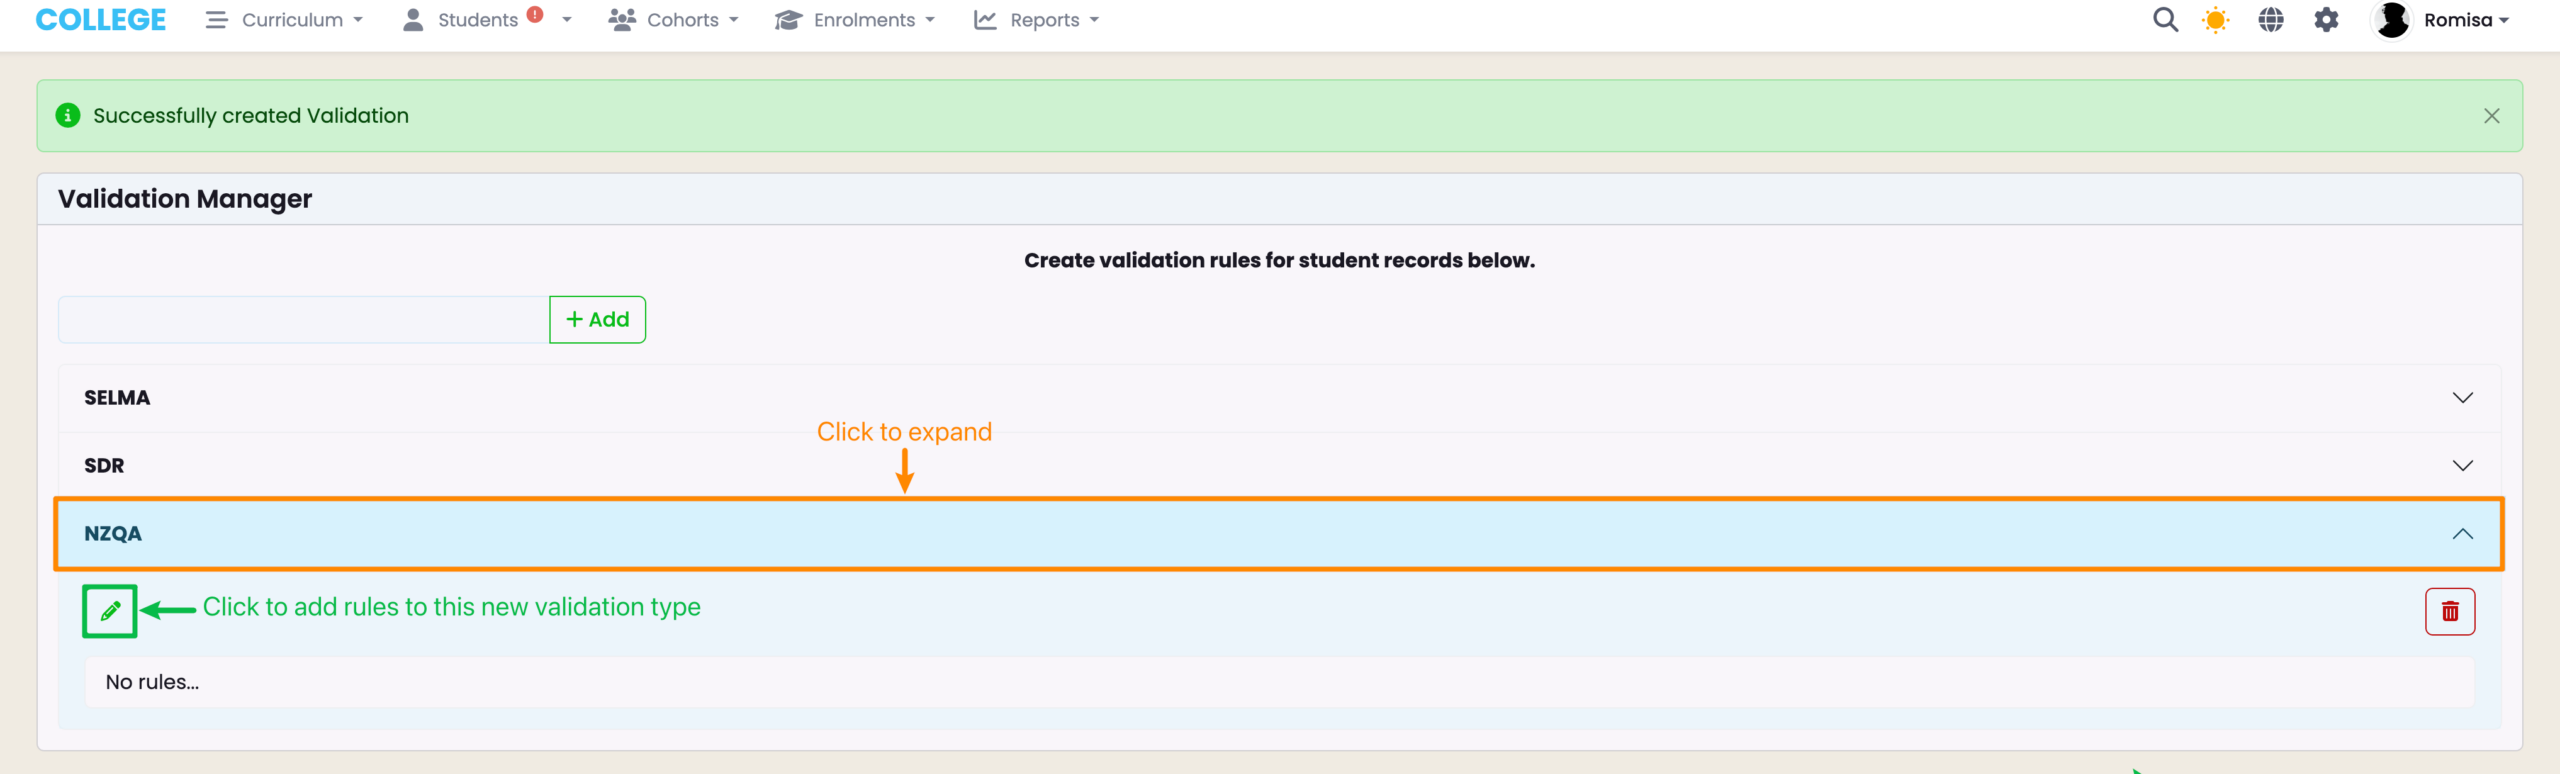The height and width of the screenshot is (774, 2560).
Task: Open the Reports dropdown menu
Action: point(1036,20)
